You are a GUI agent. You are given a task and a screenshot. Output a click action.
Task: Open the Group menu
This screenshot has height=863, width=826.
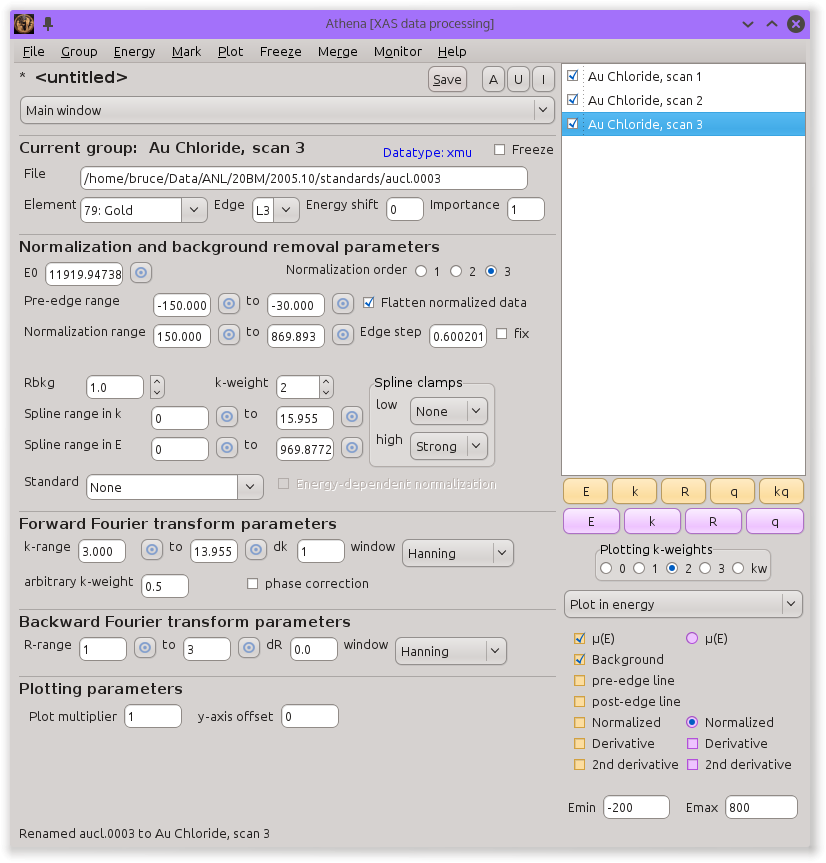pyautogui.click(x=79, y=52)
